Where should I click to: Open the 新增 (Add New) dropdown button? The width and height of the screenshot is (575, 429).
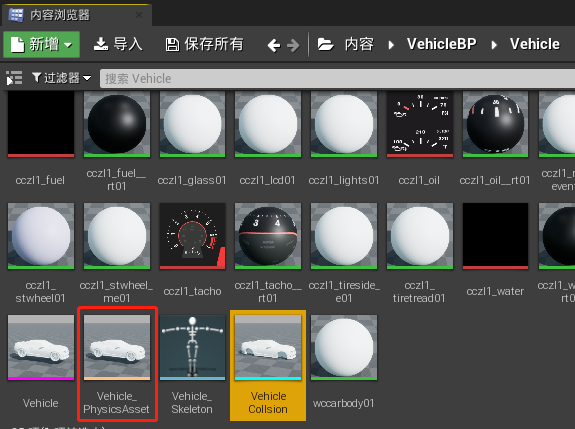pos(41,44)
